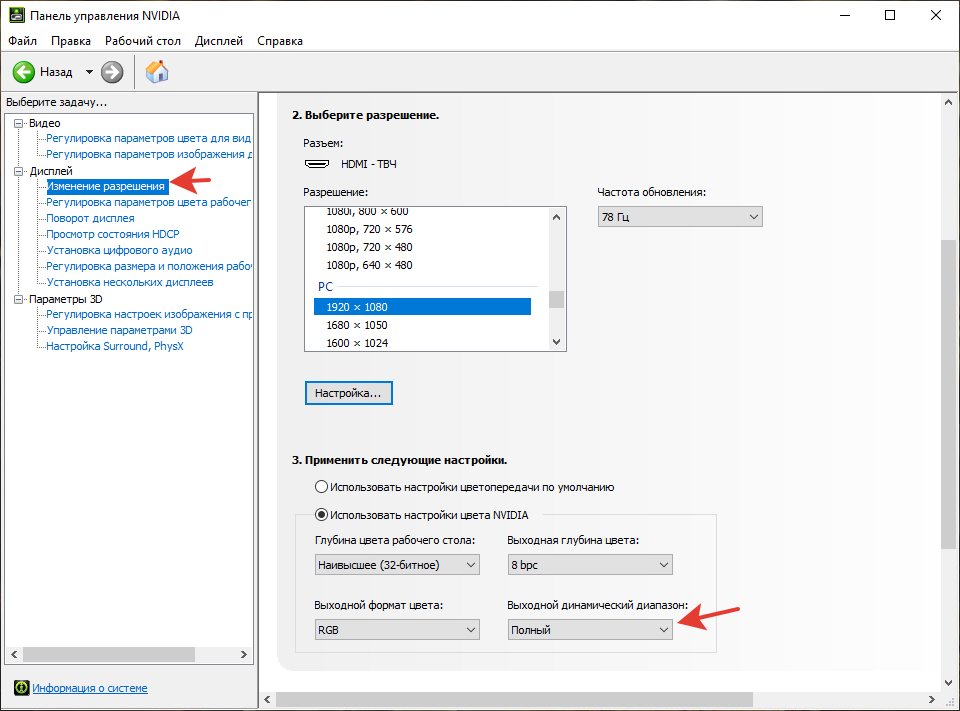This screenshot has width=960, height=711.
Task: Open the Частота обновления 78 Гц dropdown
Action: pyautogui.click(x=680, y=217)
